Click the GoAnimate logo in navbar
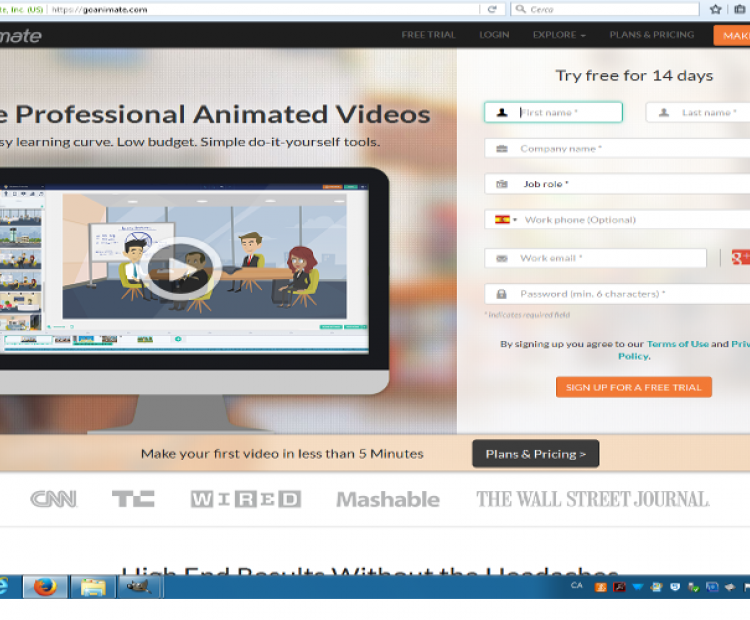750x620 pixels. tap(21, 35)
